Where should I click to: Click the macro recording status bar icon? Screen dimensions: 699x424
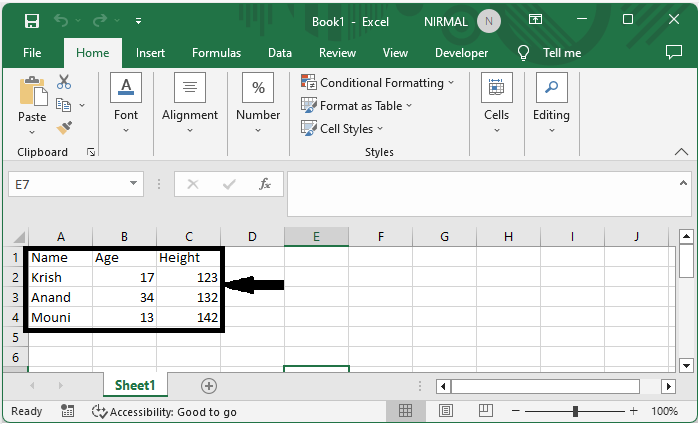tap(68, 411)
